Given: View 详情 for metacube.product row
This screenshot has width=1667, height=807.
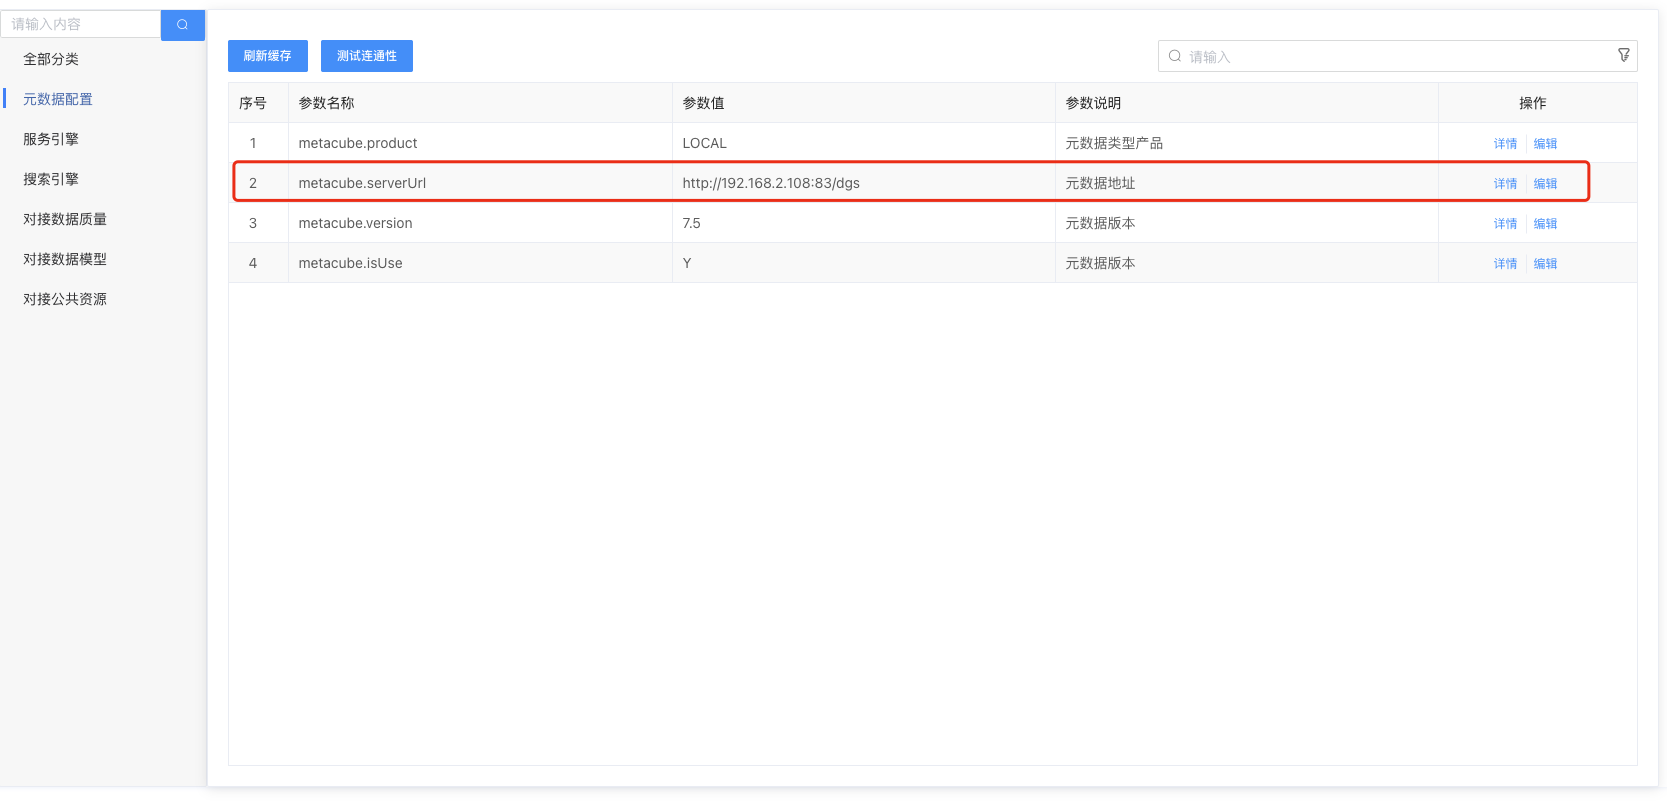Looking at the screenshot, I should pyautogui.click(x=1505, y=143).
